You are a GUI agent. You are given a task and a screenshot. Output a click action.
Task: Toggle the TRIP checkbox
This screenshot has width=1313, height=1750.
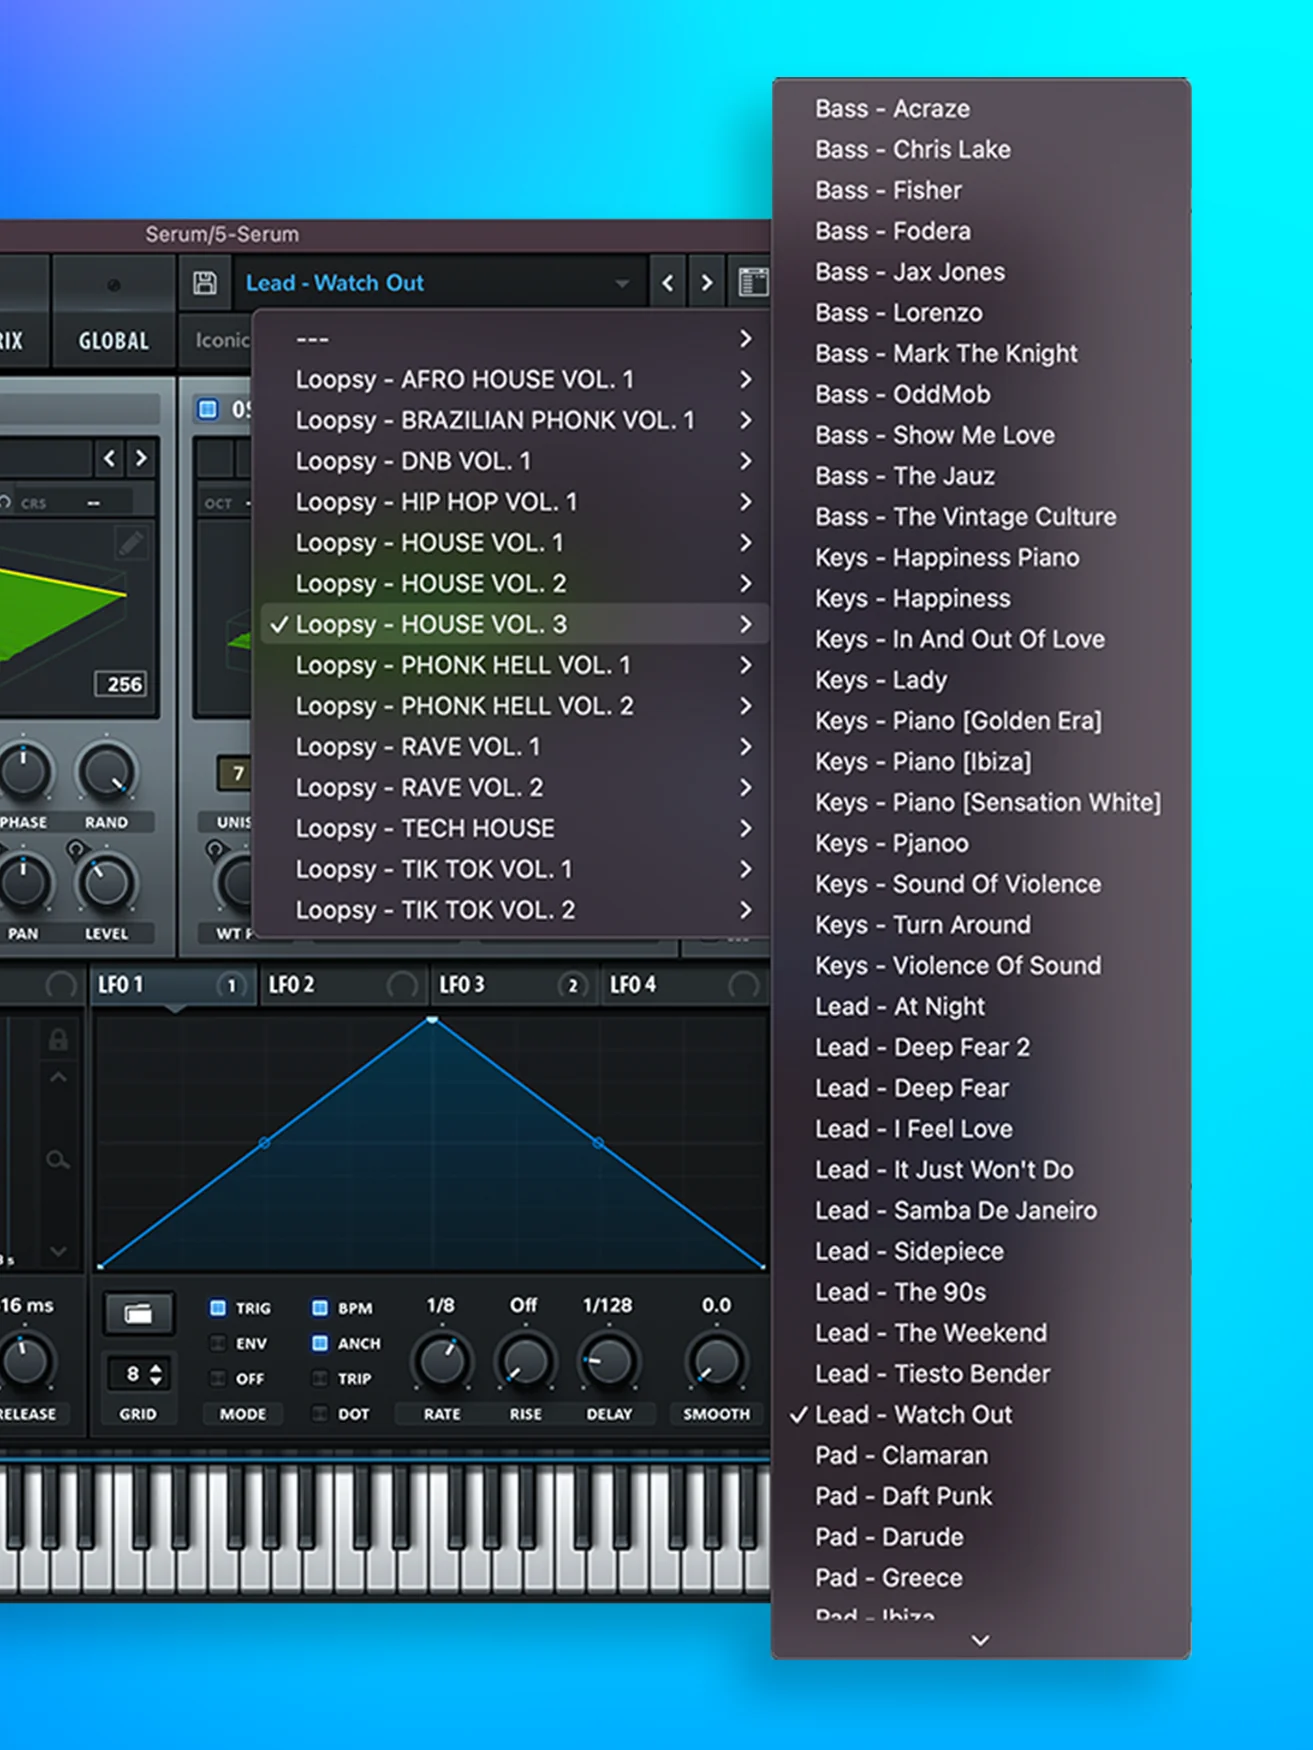319,1378
